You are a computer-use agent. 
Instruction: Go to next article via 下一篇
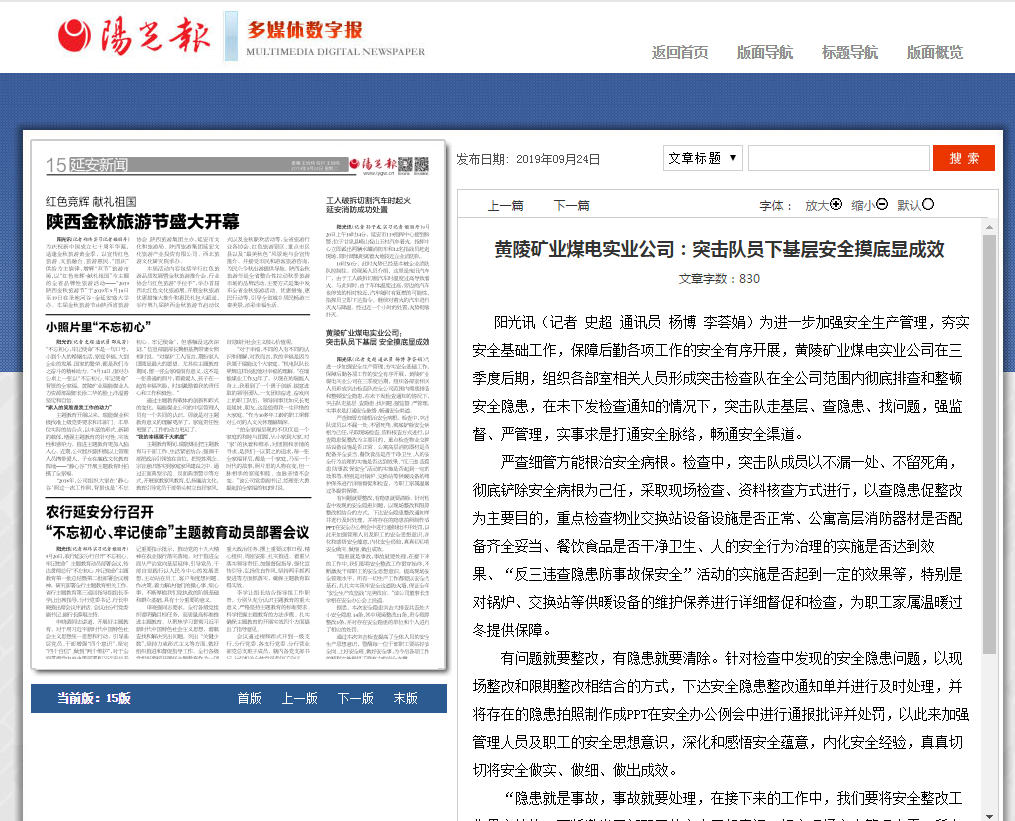point(572,206)
